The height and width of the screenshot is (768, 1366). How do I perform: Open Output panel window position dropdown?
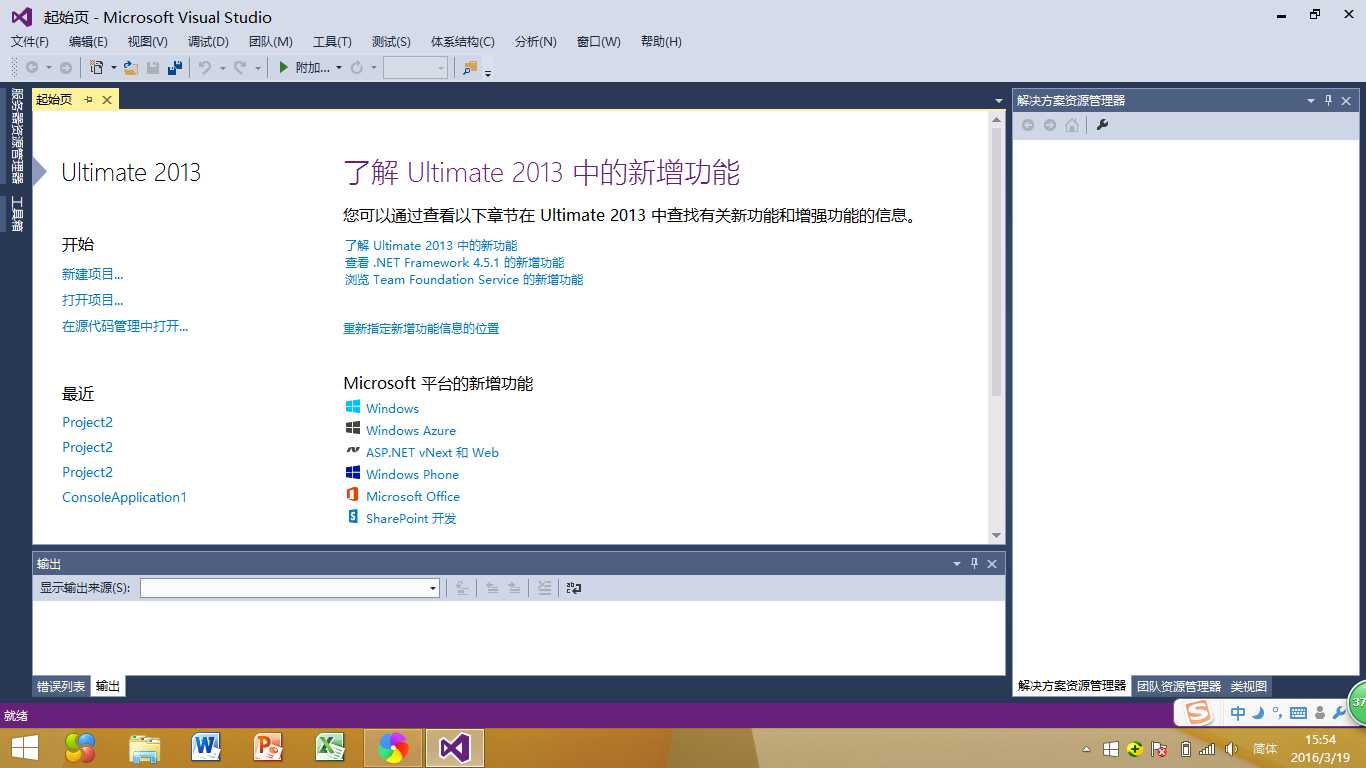[957, 564]
